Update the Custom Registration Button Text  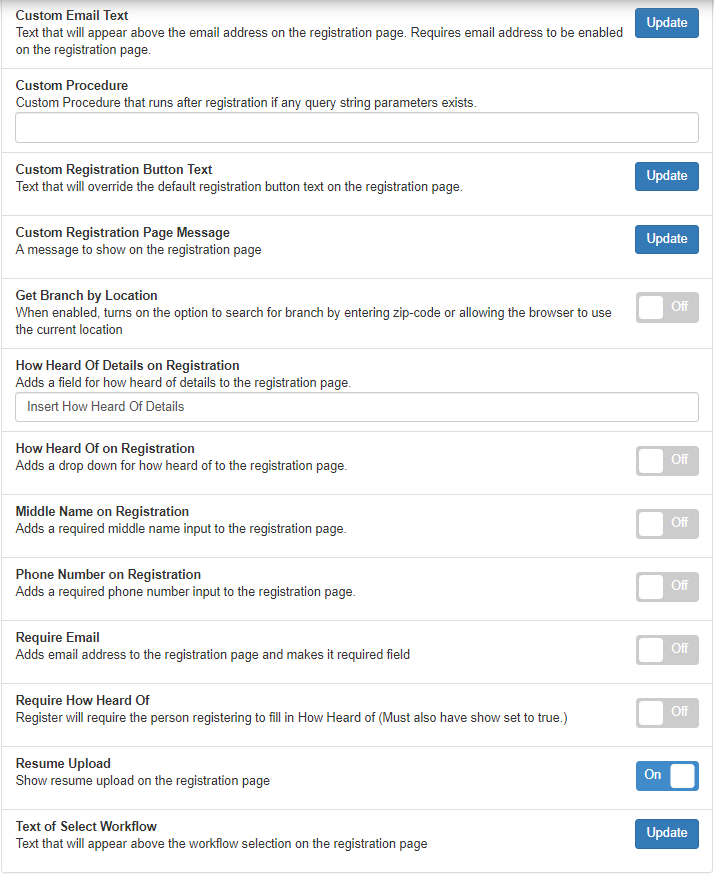666,176
